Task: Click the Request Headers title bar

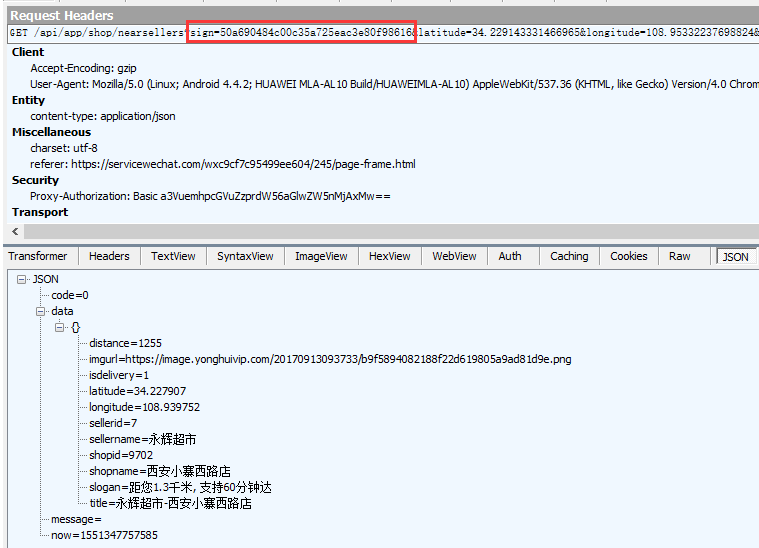Action: 383,15
